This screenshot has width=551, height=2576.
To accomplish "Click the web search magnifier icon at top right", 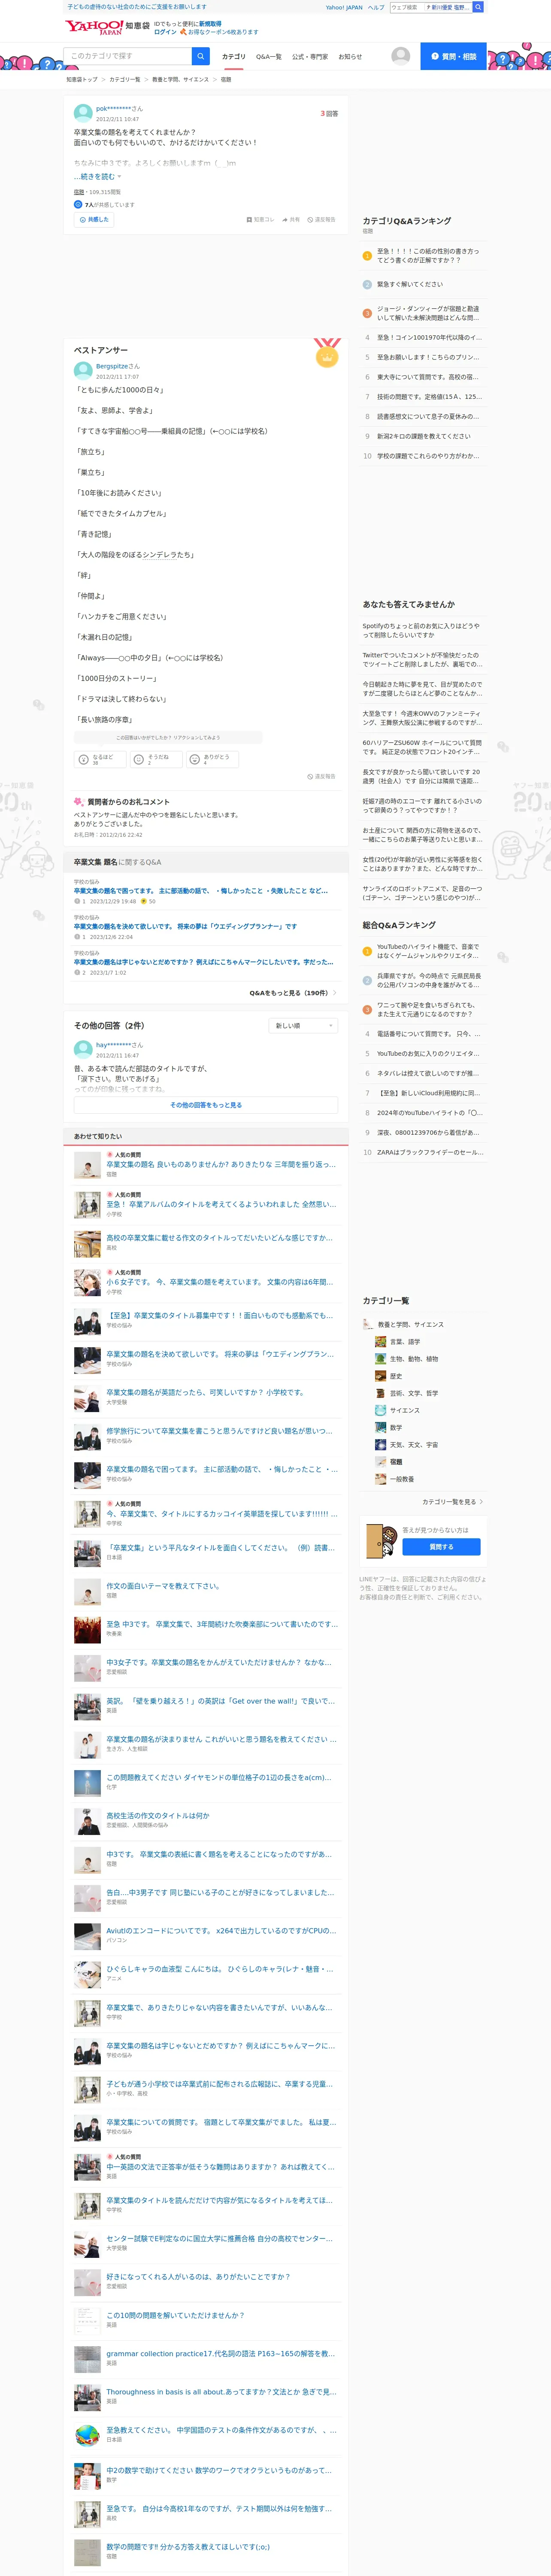I will pyautogui.click(x=478, y=7).
